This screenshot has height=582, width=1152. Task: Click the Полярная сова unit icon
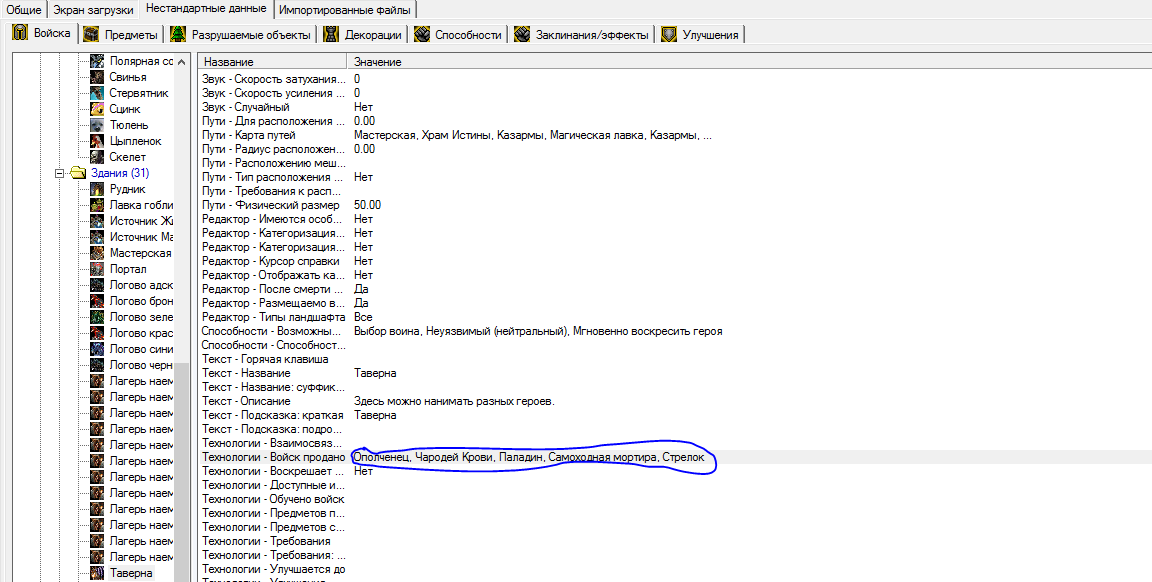click(97, 61)
